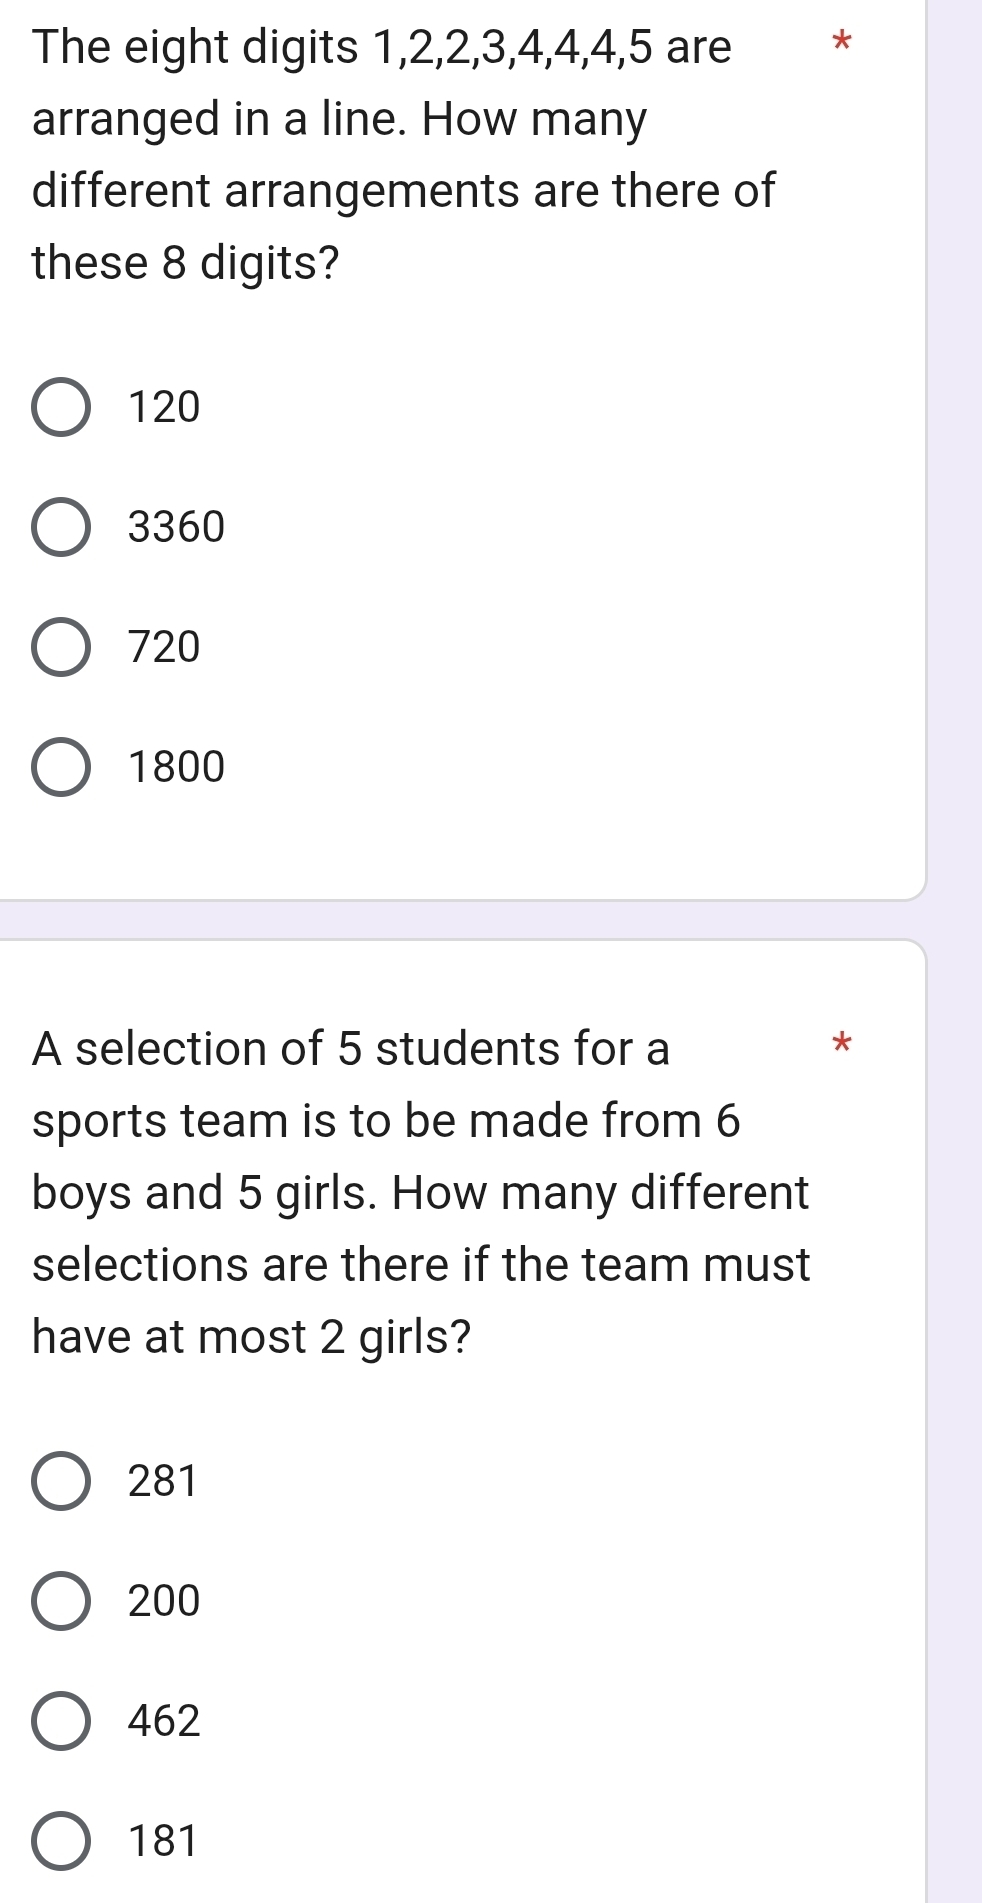Screen dimensions: 982x1903
Task: Click the '1800' answer label text
Action: click(177, 768)
